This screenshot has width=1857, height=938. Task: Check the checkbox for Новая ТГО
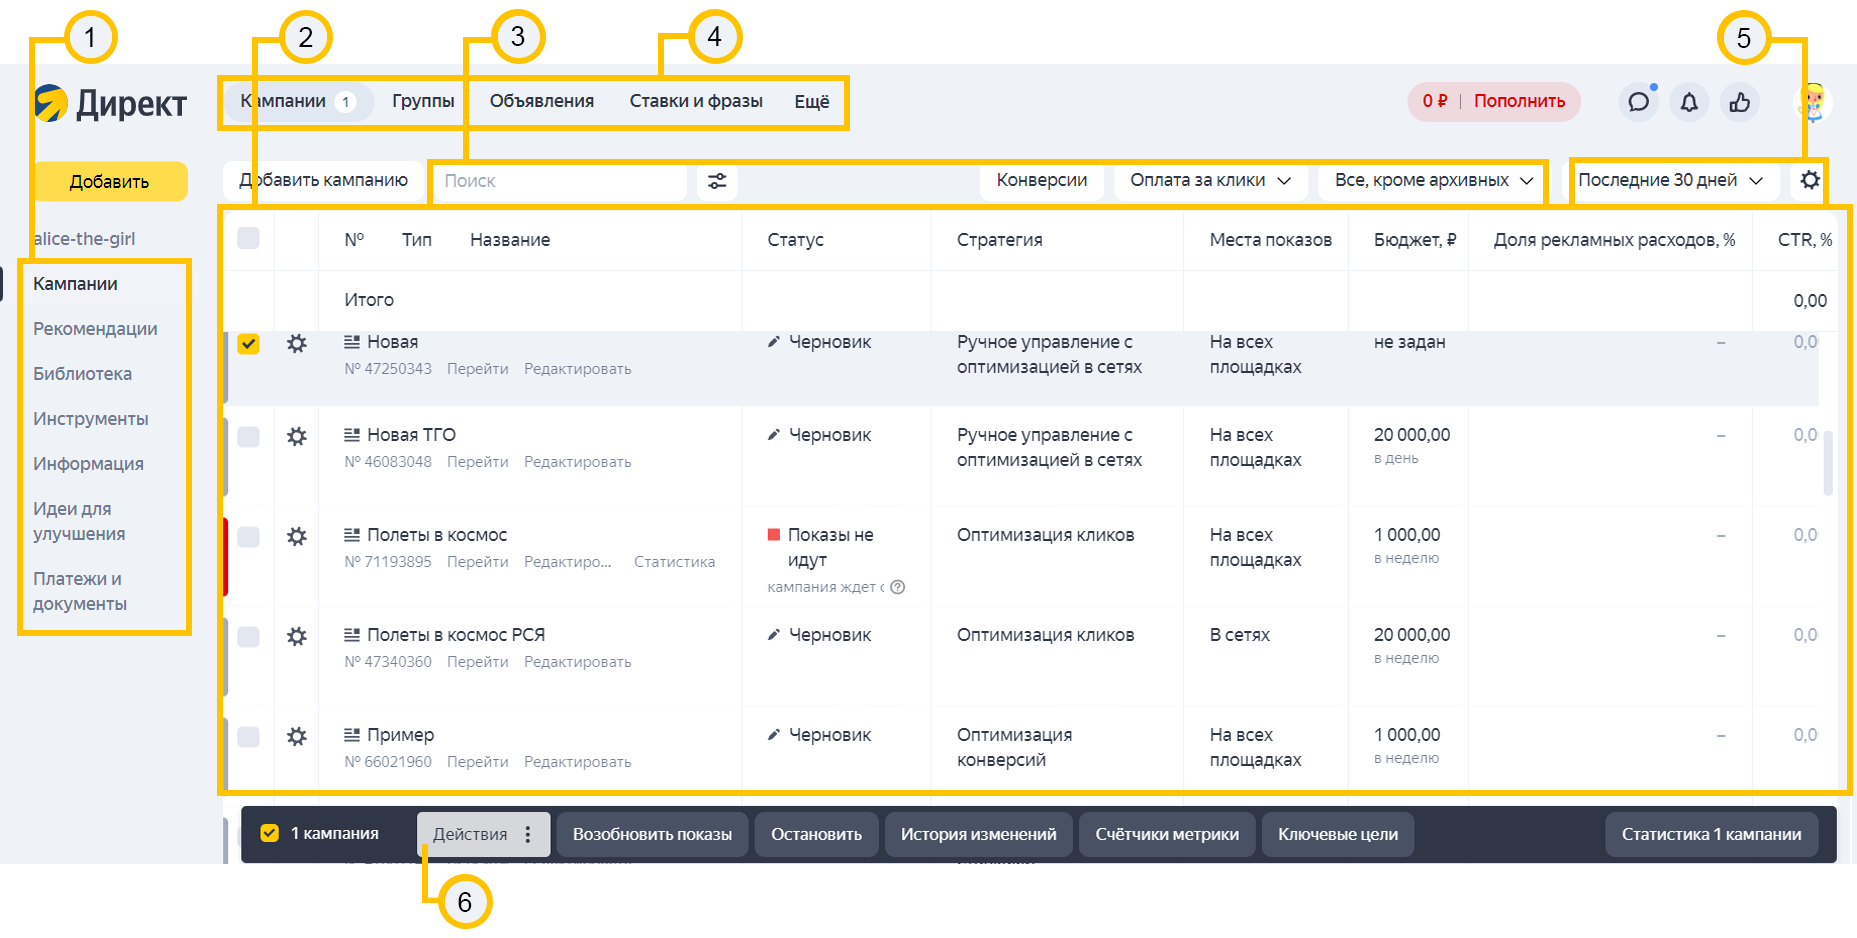pyautogui.click(x=248, y=437)
